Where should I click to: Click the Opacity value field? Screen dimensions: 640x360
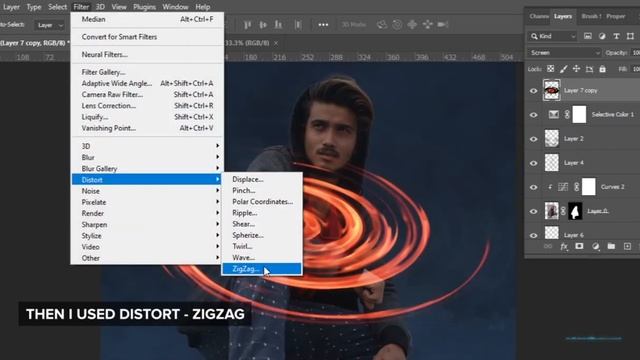point(636,53)
